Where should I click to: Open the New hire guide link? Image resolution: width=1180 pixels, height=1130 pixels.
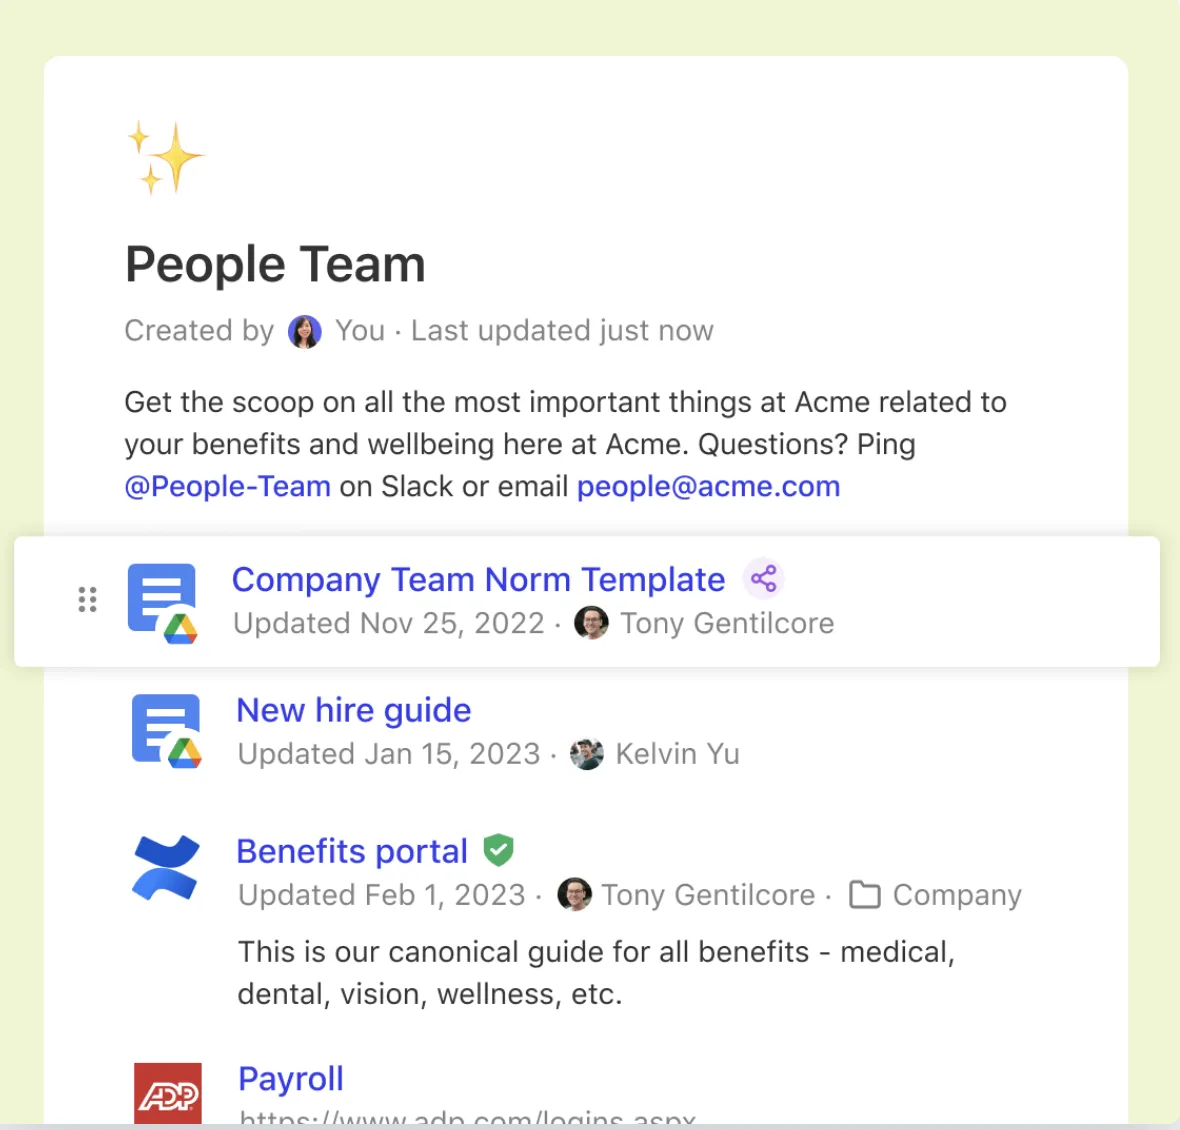pos(354,710)
